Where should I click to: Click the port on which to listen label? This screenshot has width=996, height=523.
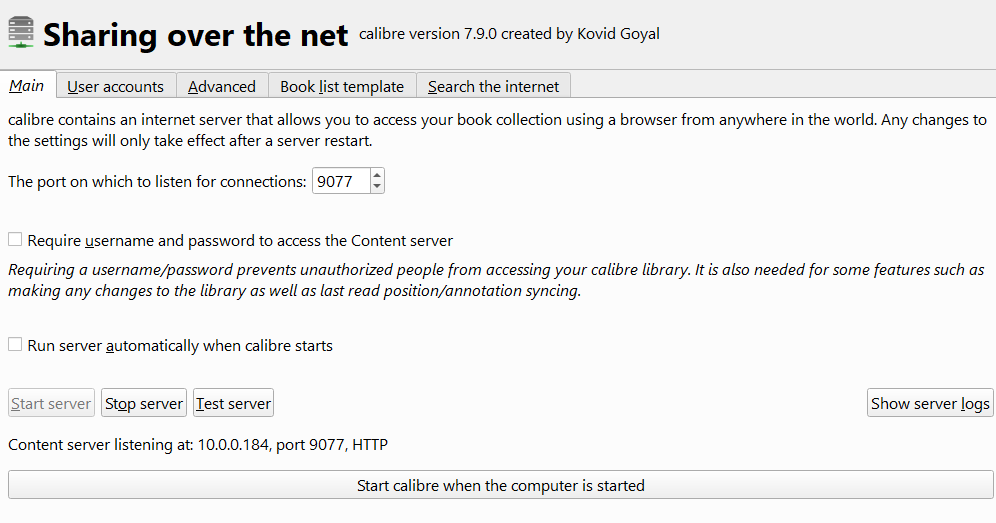[157, 182]
